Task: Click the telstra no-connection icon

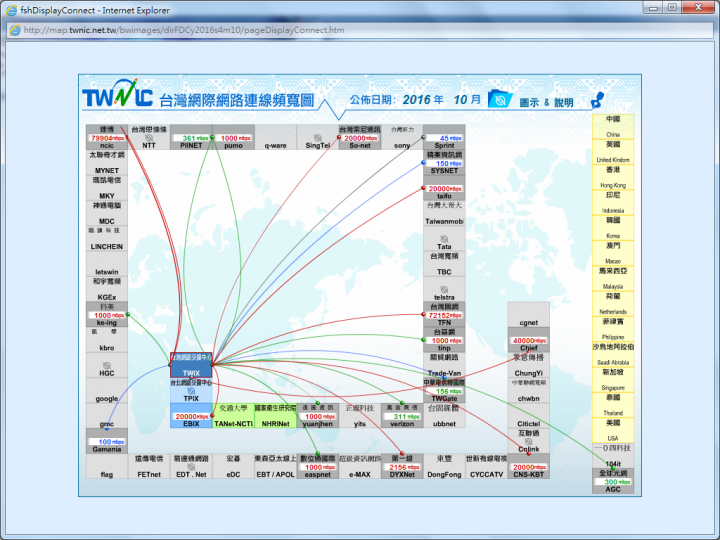Action: click(444, 290)
